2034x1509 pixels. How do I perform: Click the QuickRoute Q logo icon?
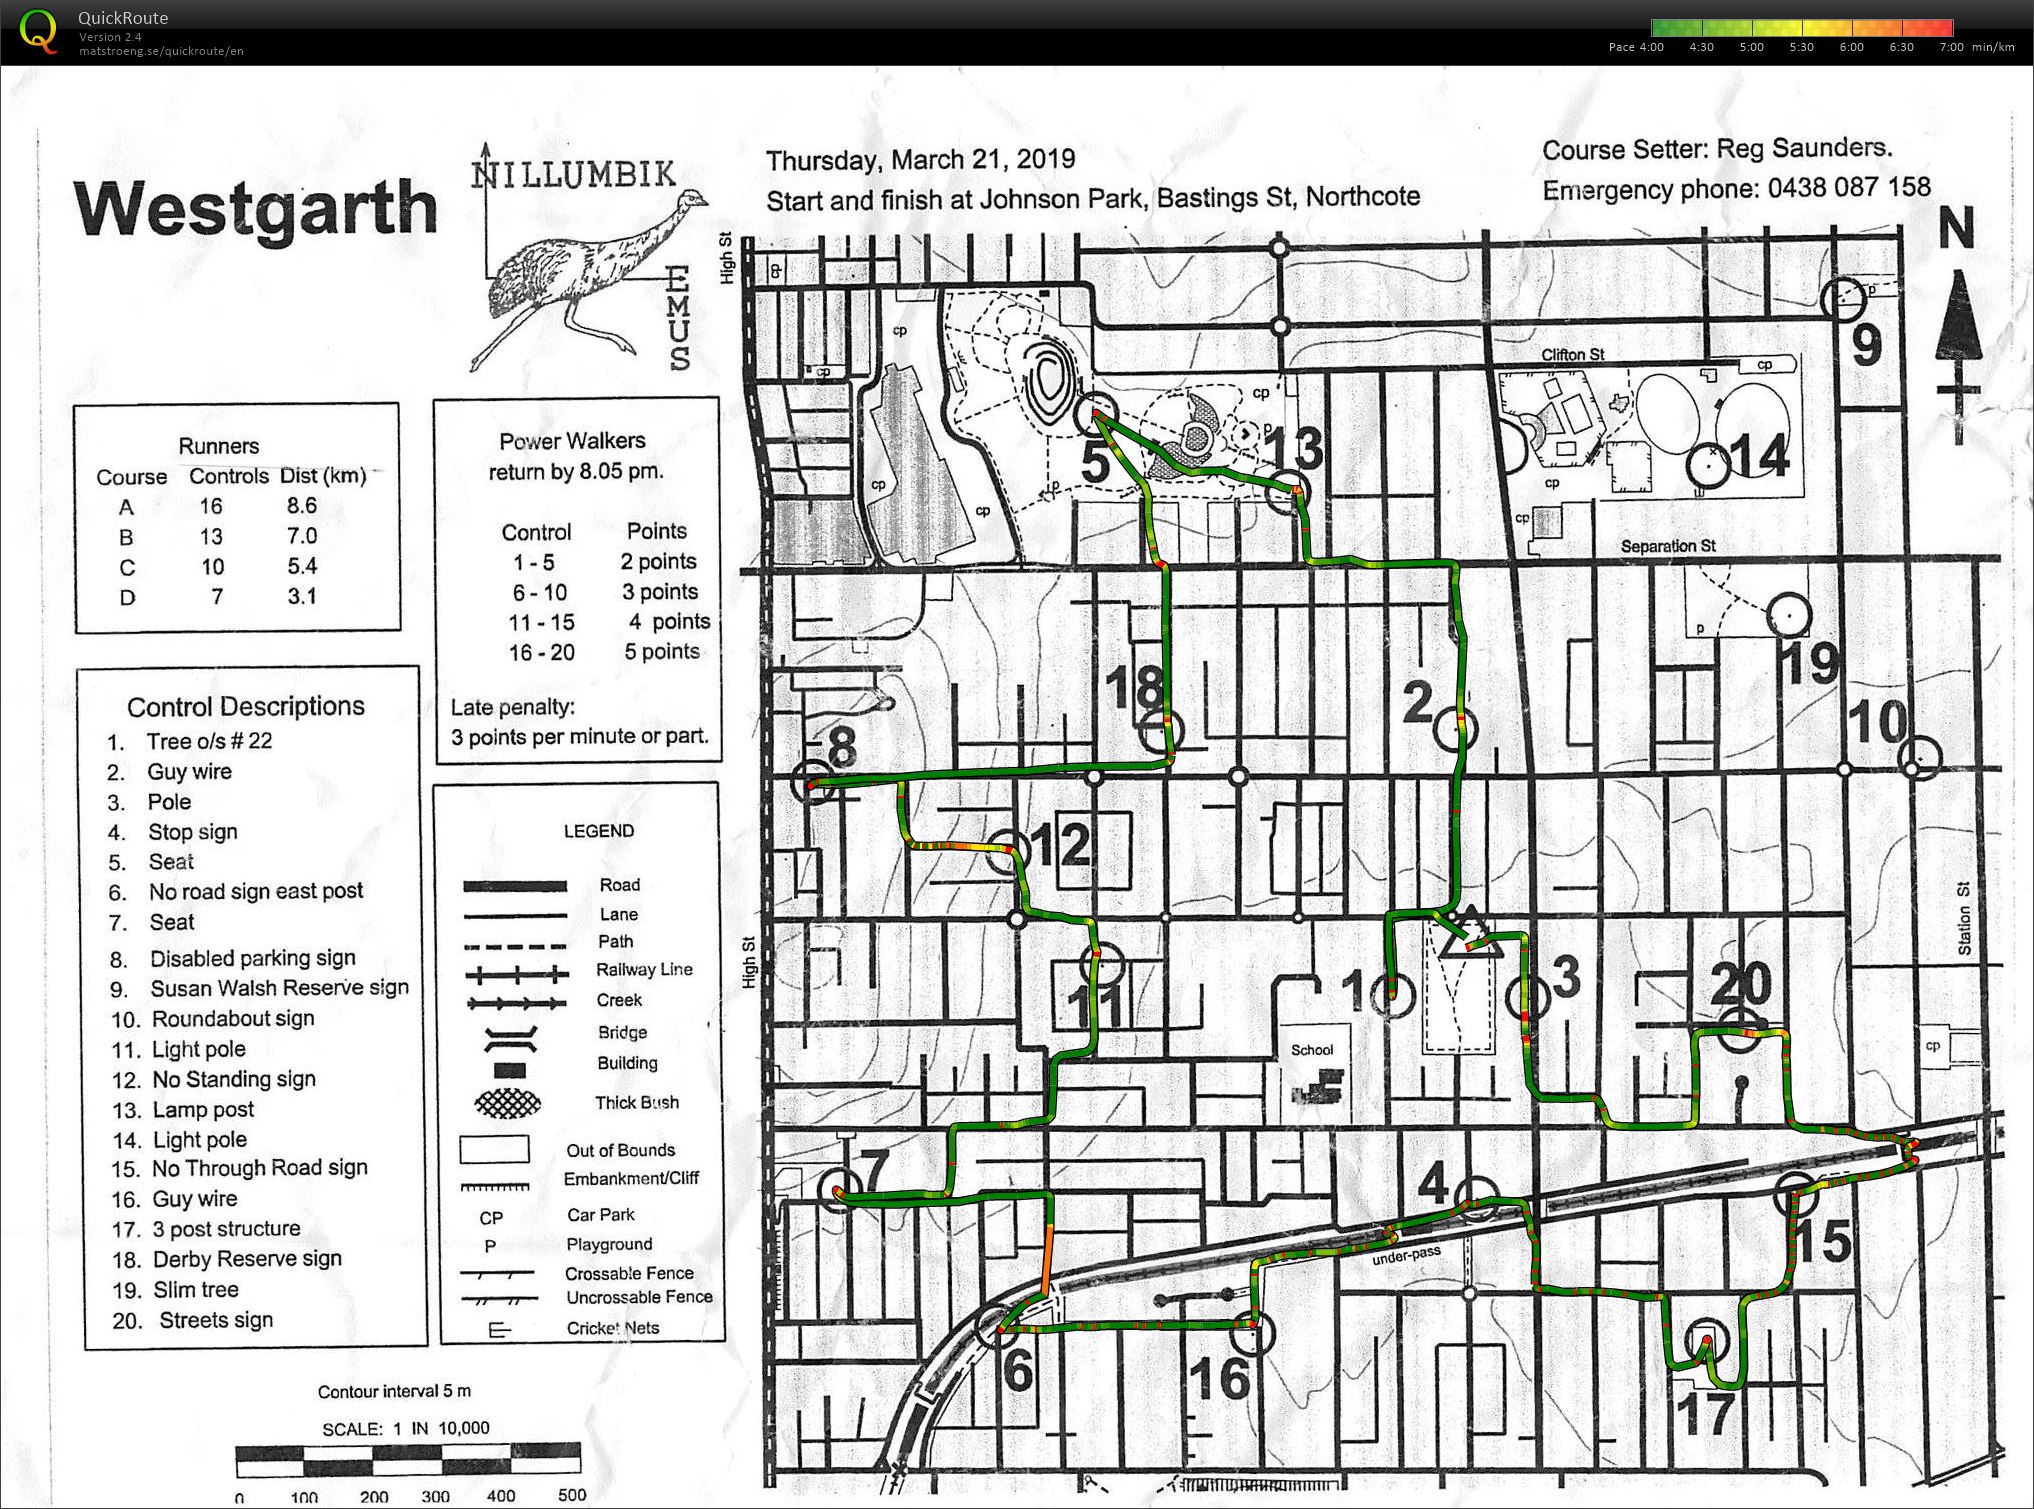38,30
